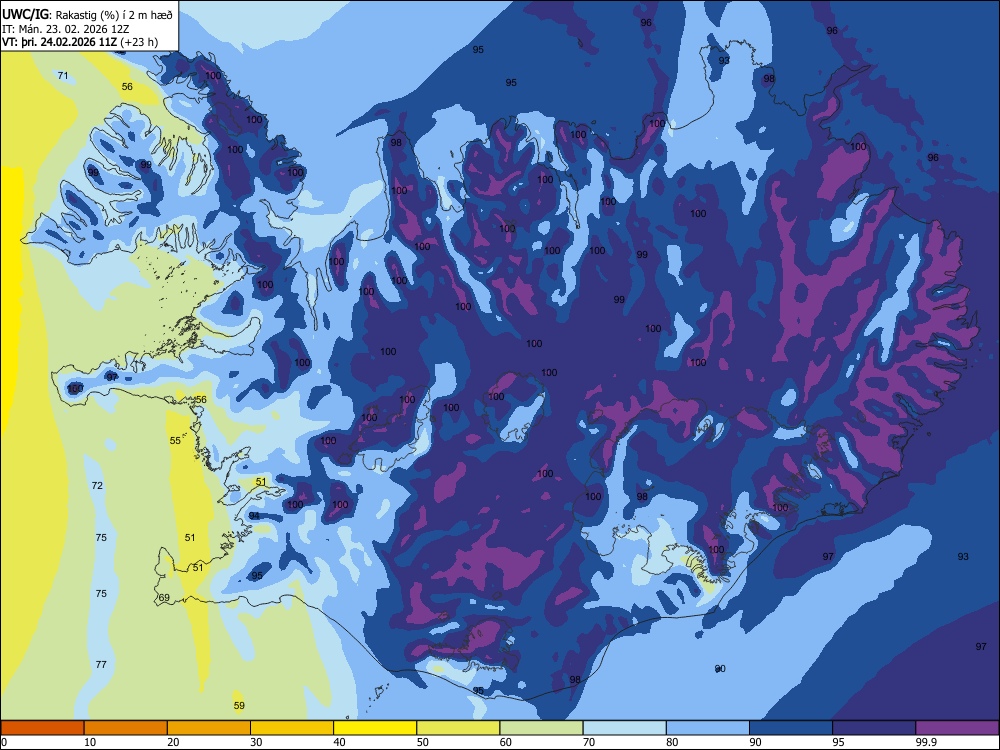The image size is (1000, 750).
Task: Click the legend tick label '10'
Action: click(90, 742)
